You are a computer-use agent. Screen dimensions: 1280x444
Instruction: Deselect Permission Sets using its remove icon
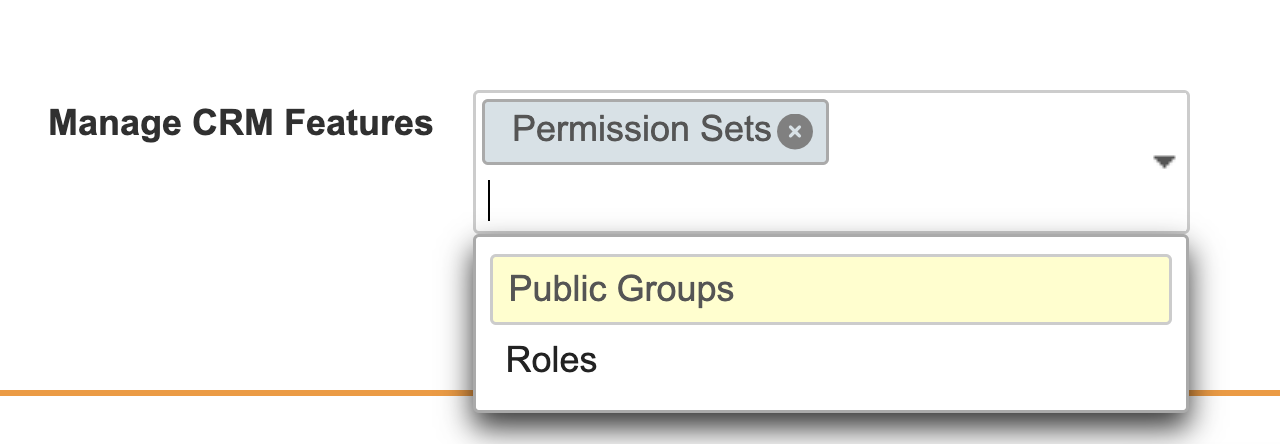pos(794,131)
